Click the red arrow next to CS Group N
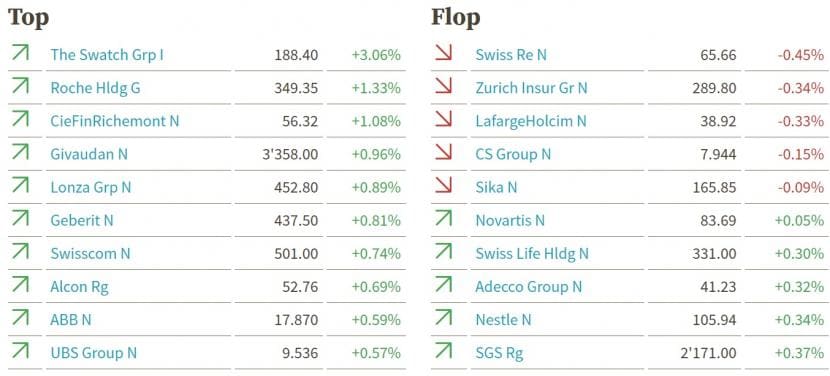Screen dimensions: 830x376 (444, 152)
